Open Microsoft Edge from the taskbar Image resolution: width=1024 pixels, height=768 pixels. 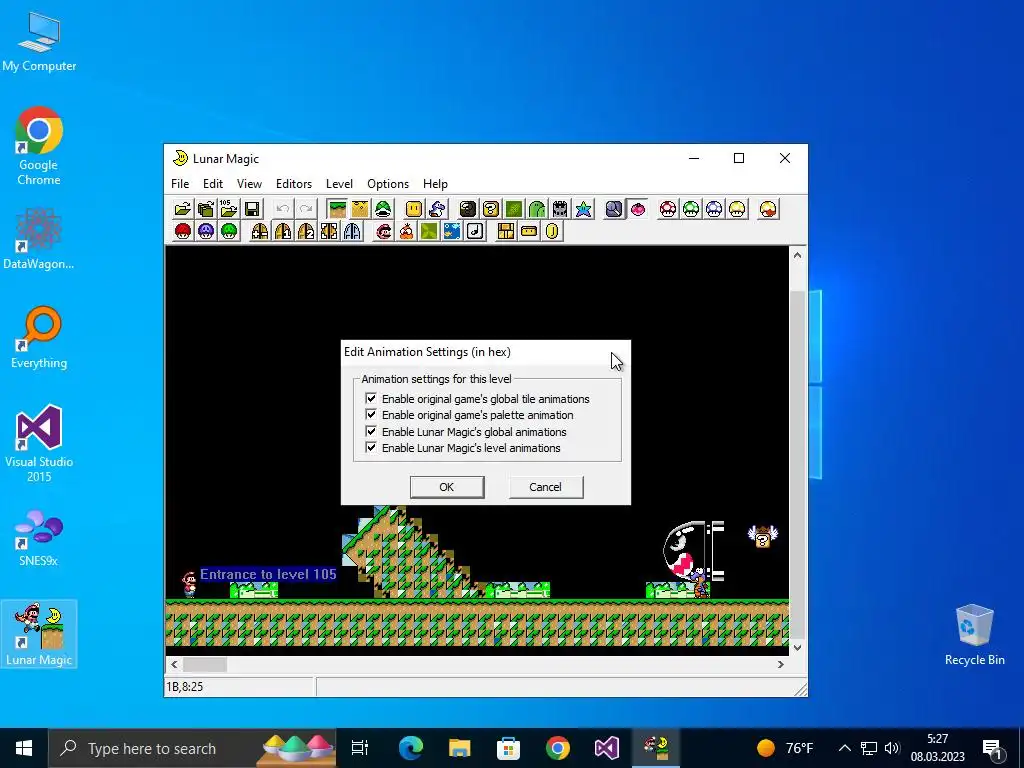coord(411,748)
